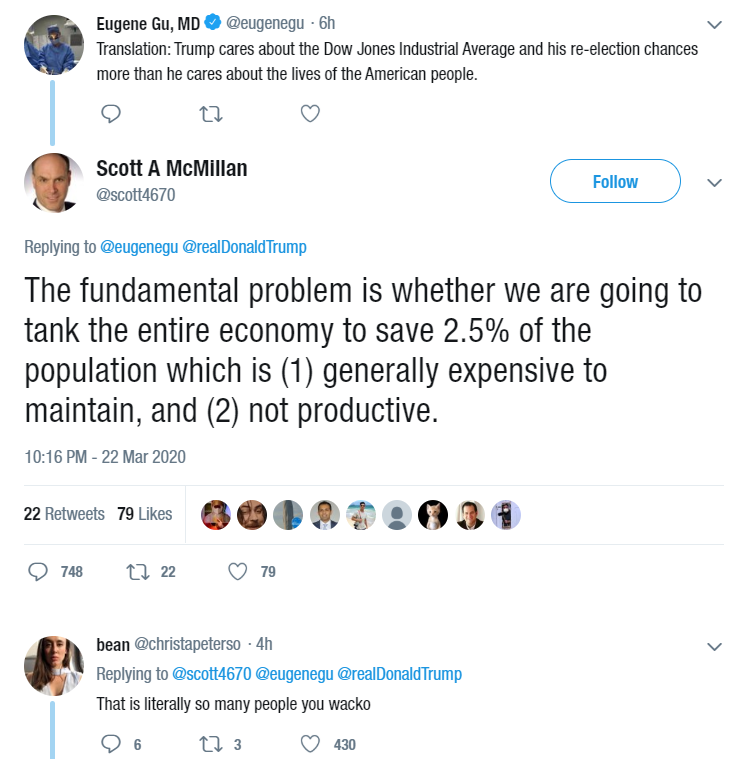Screen dimensions: 746x759
Task: View the 79 Likes list
Action: coord(144,514)
